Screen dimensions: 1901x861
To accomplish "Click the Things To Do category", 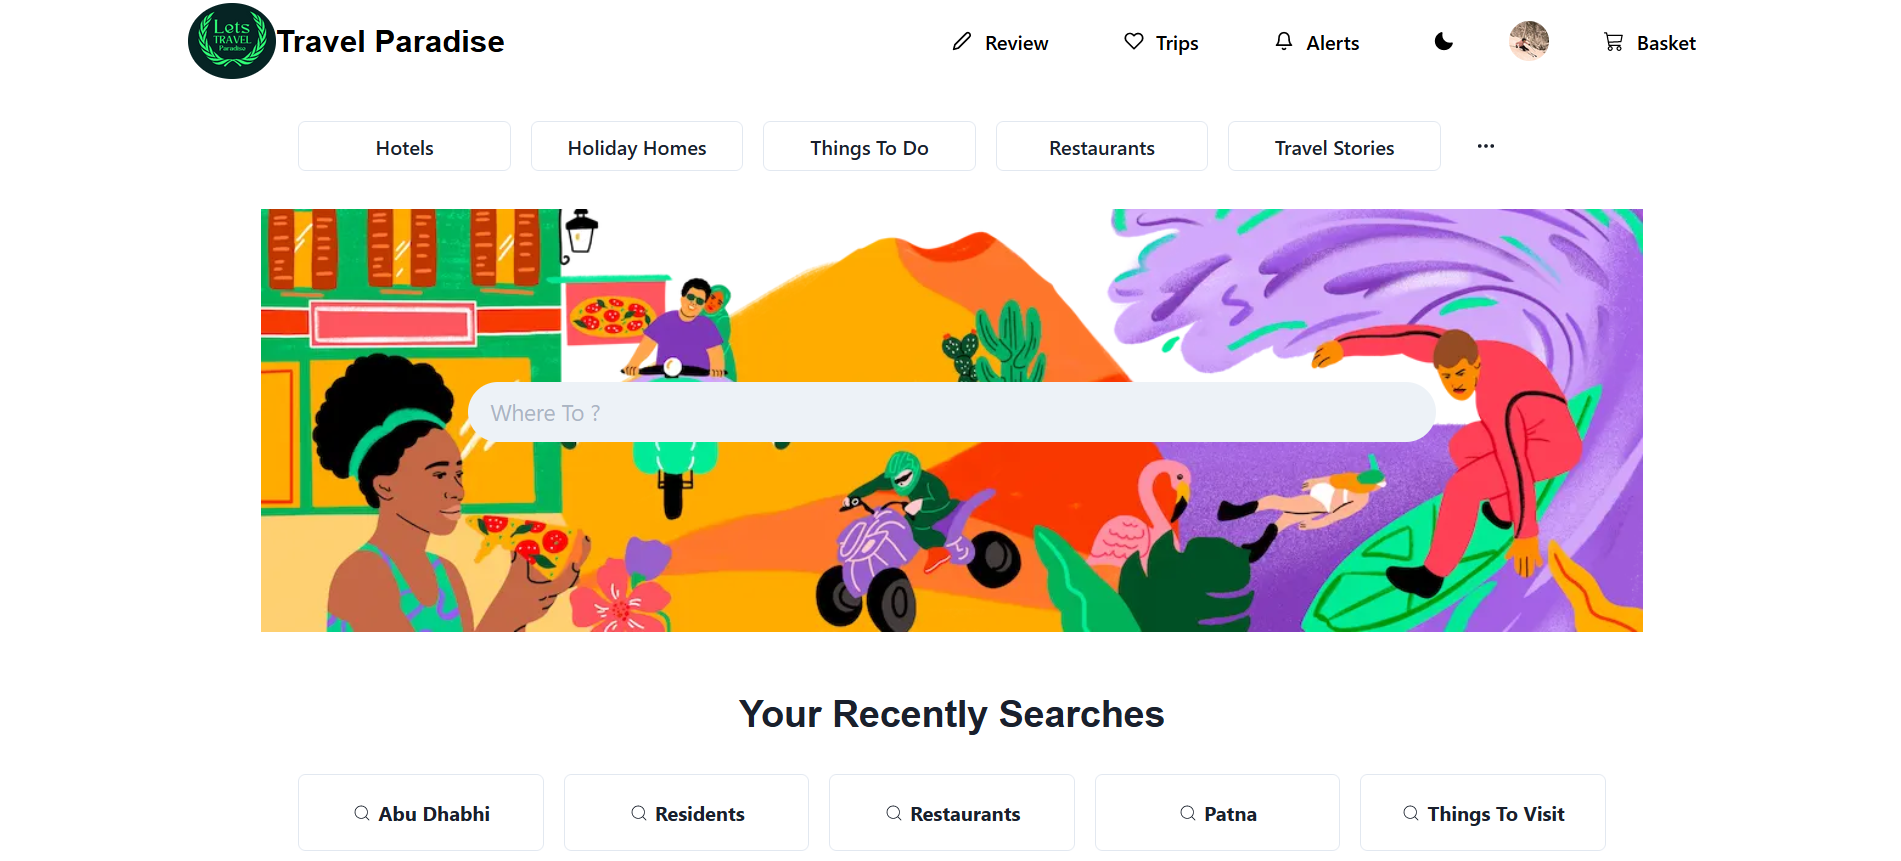I will coord(868,146).
